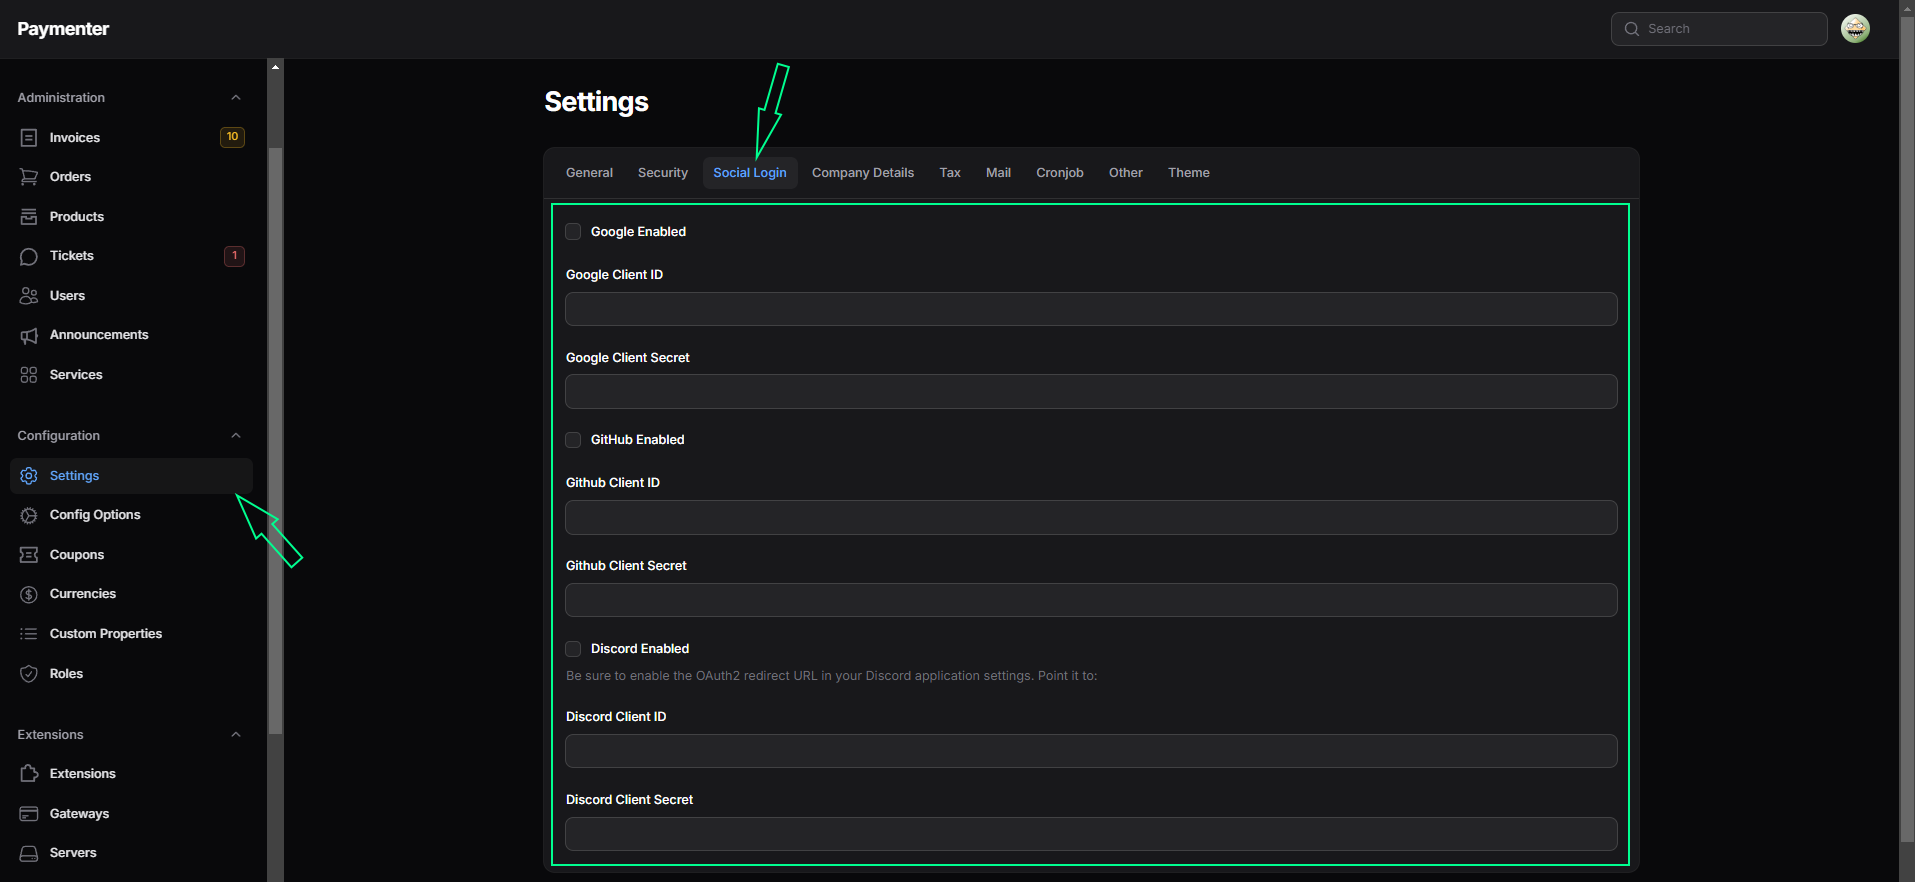Collapse the Extensions section chevron
The width and height of the screenshot is (1915, 882).
236,735
